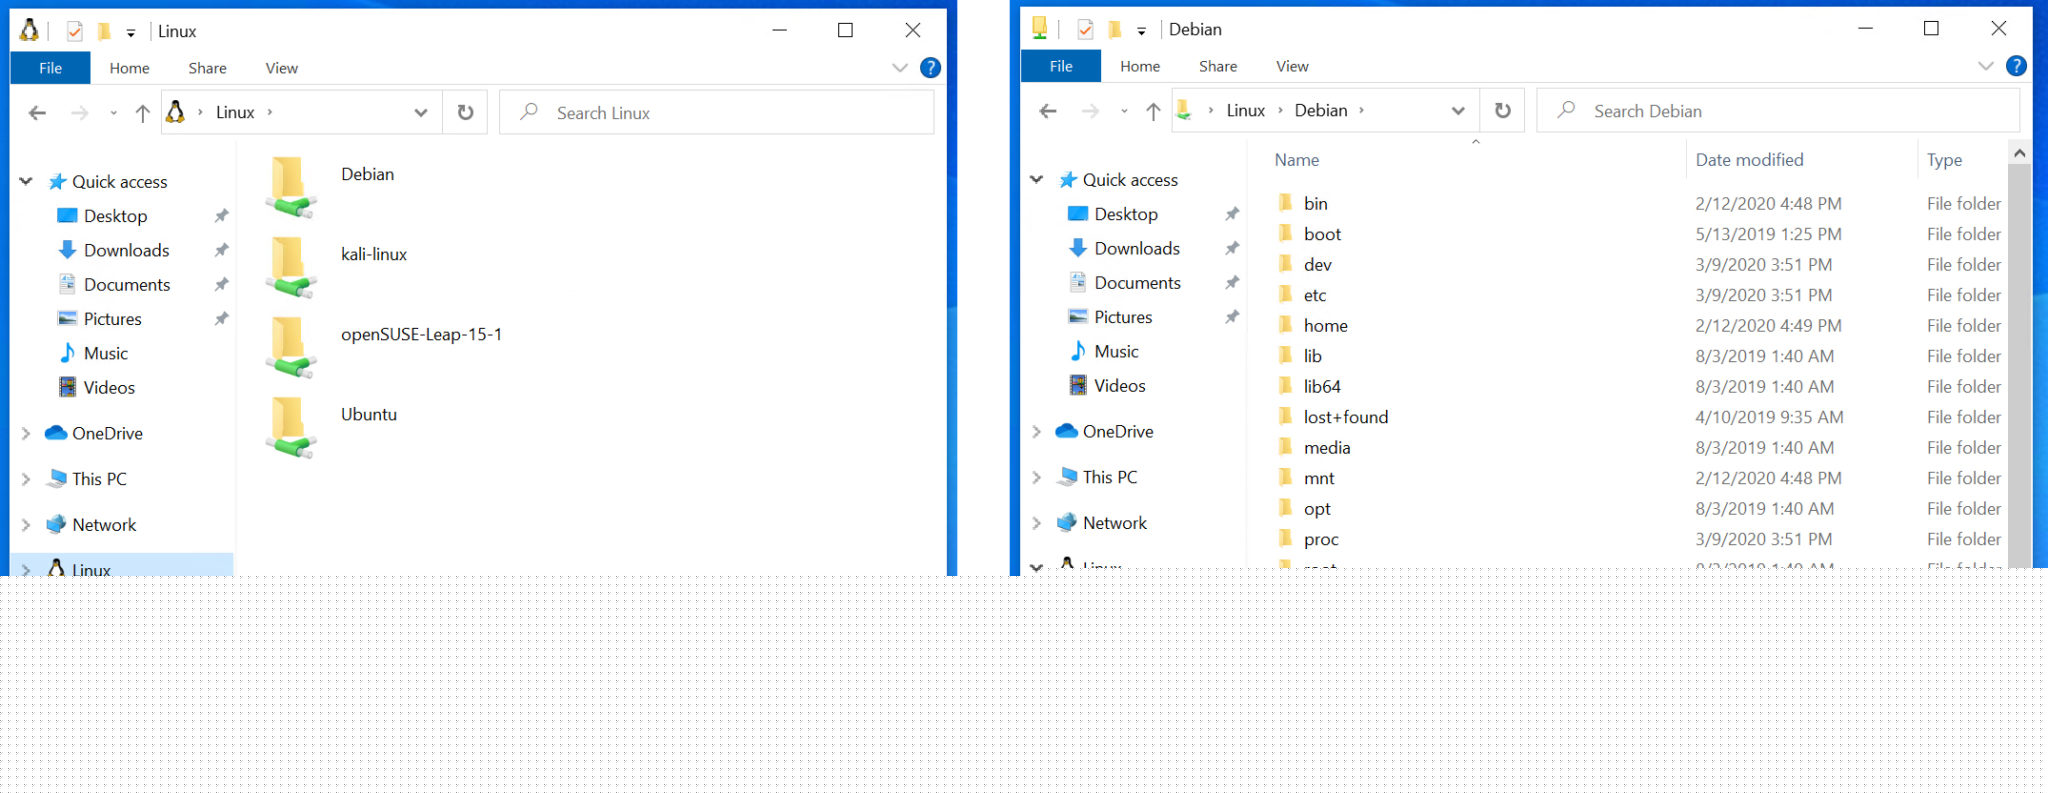Image resolution: width=2048 pixels, height=793 pixels.
Task: Select the home folder row
Action: [x=1640, y=325]
